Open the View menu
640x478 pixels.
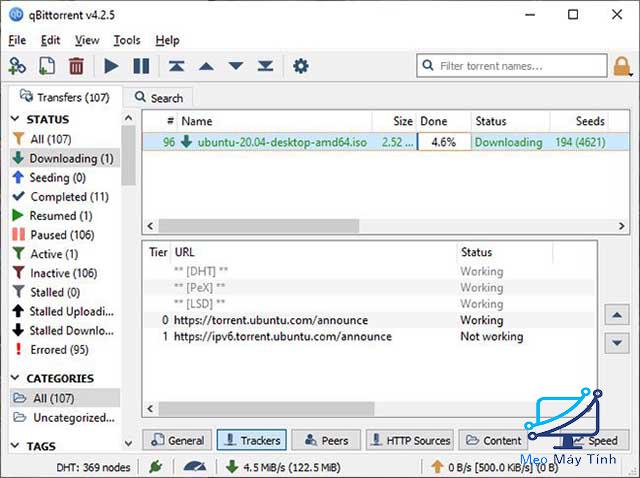tap(87, 40)
